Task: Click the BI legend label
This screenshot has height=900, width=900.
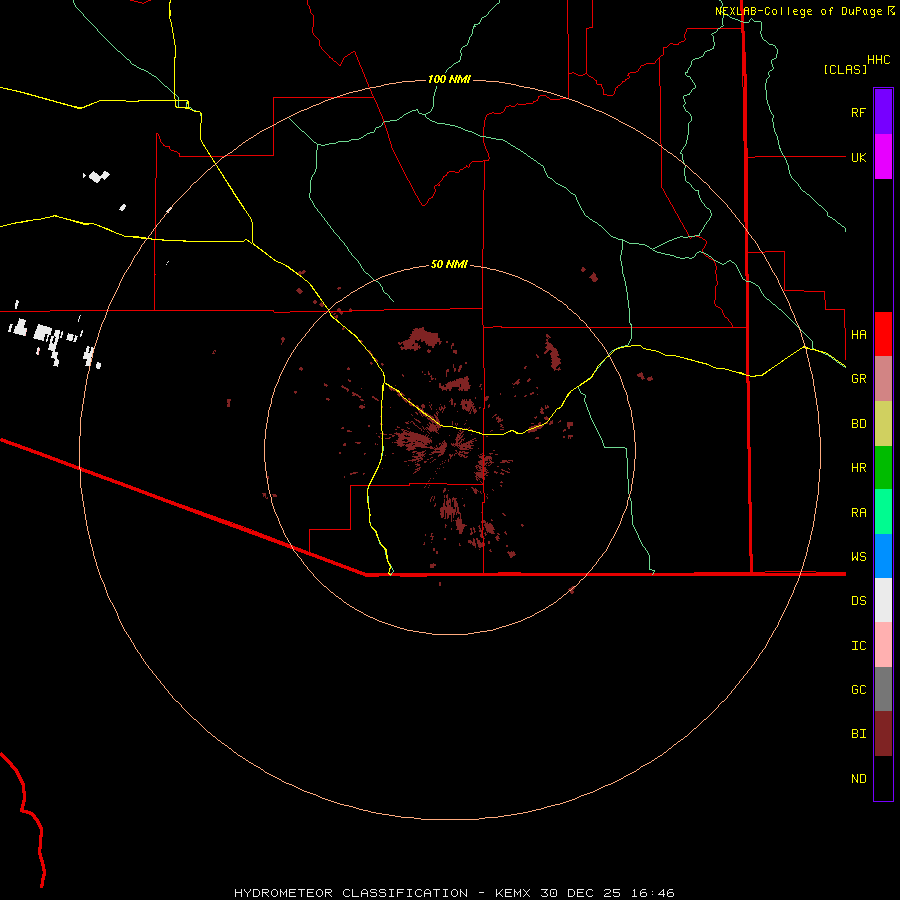Action: (x=858, y=734)
